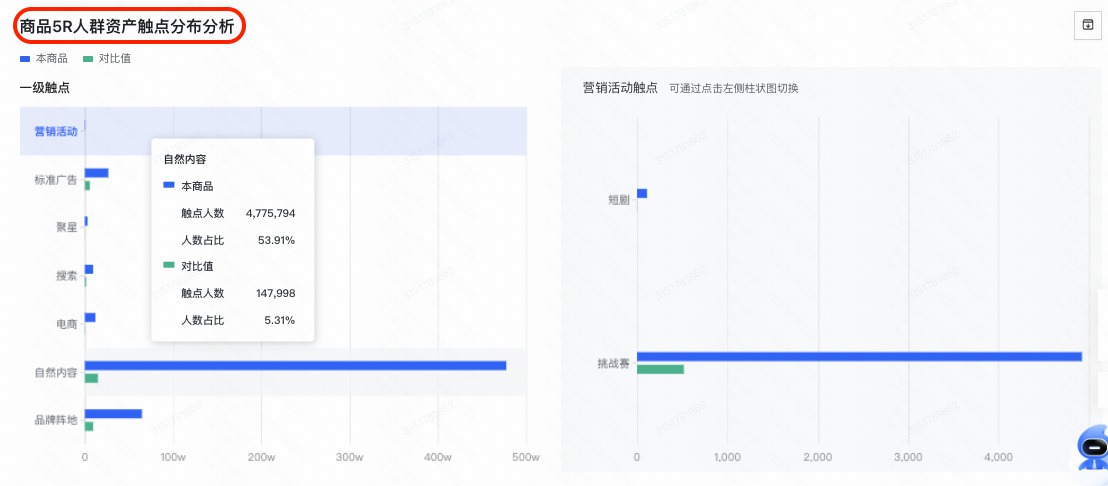This screenshot has height=486, width=1108.
Task: Click the 500w axis tick label
Action: [x=526, y=457]
